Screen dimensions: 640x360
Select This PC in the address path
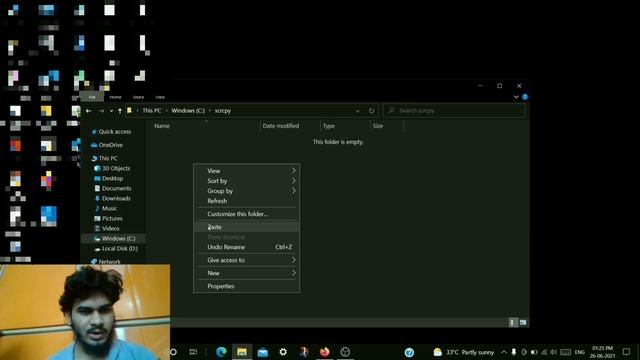(x=152, y=111)
